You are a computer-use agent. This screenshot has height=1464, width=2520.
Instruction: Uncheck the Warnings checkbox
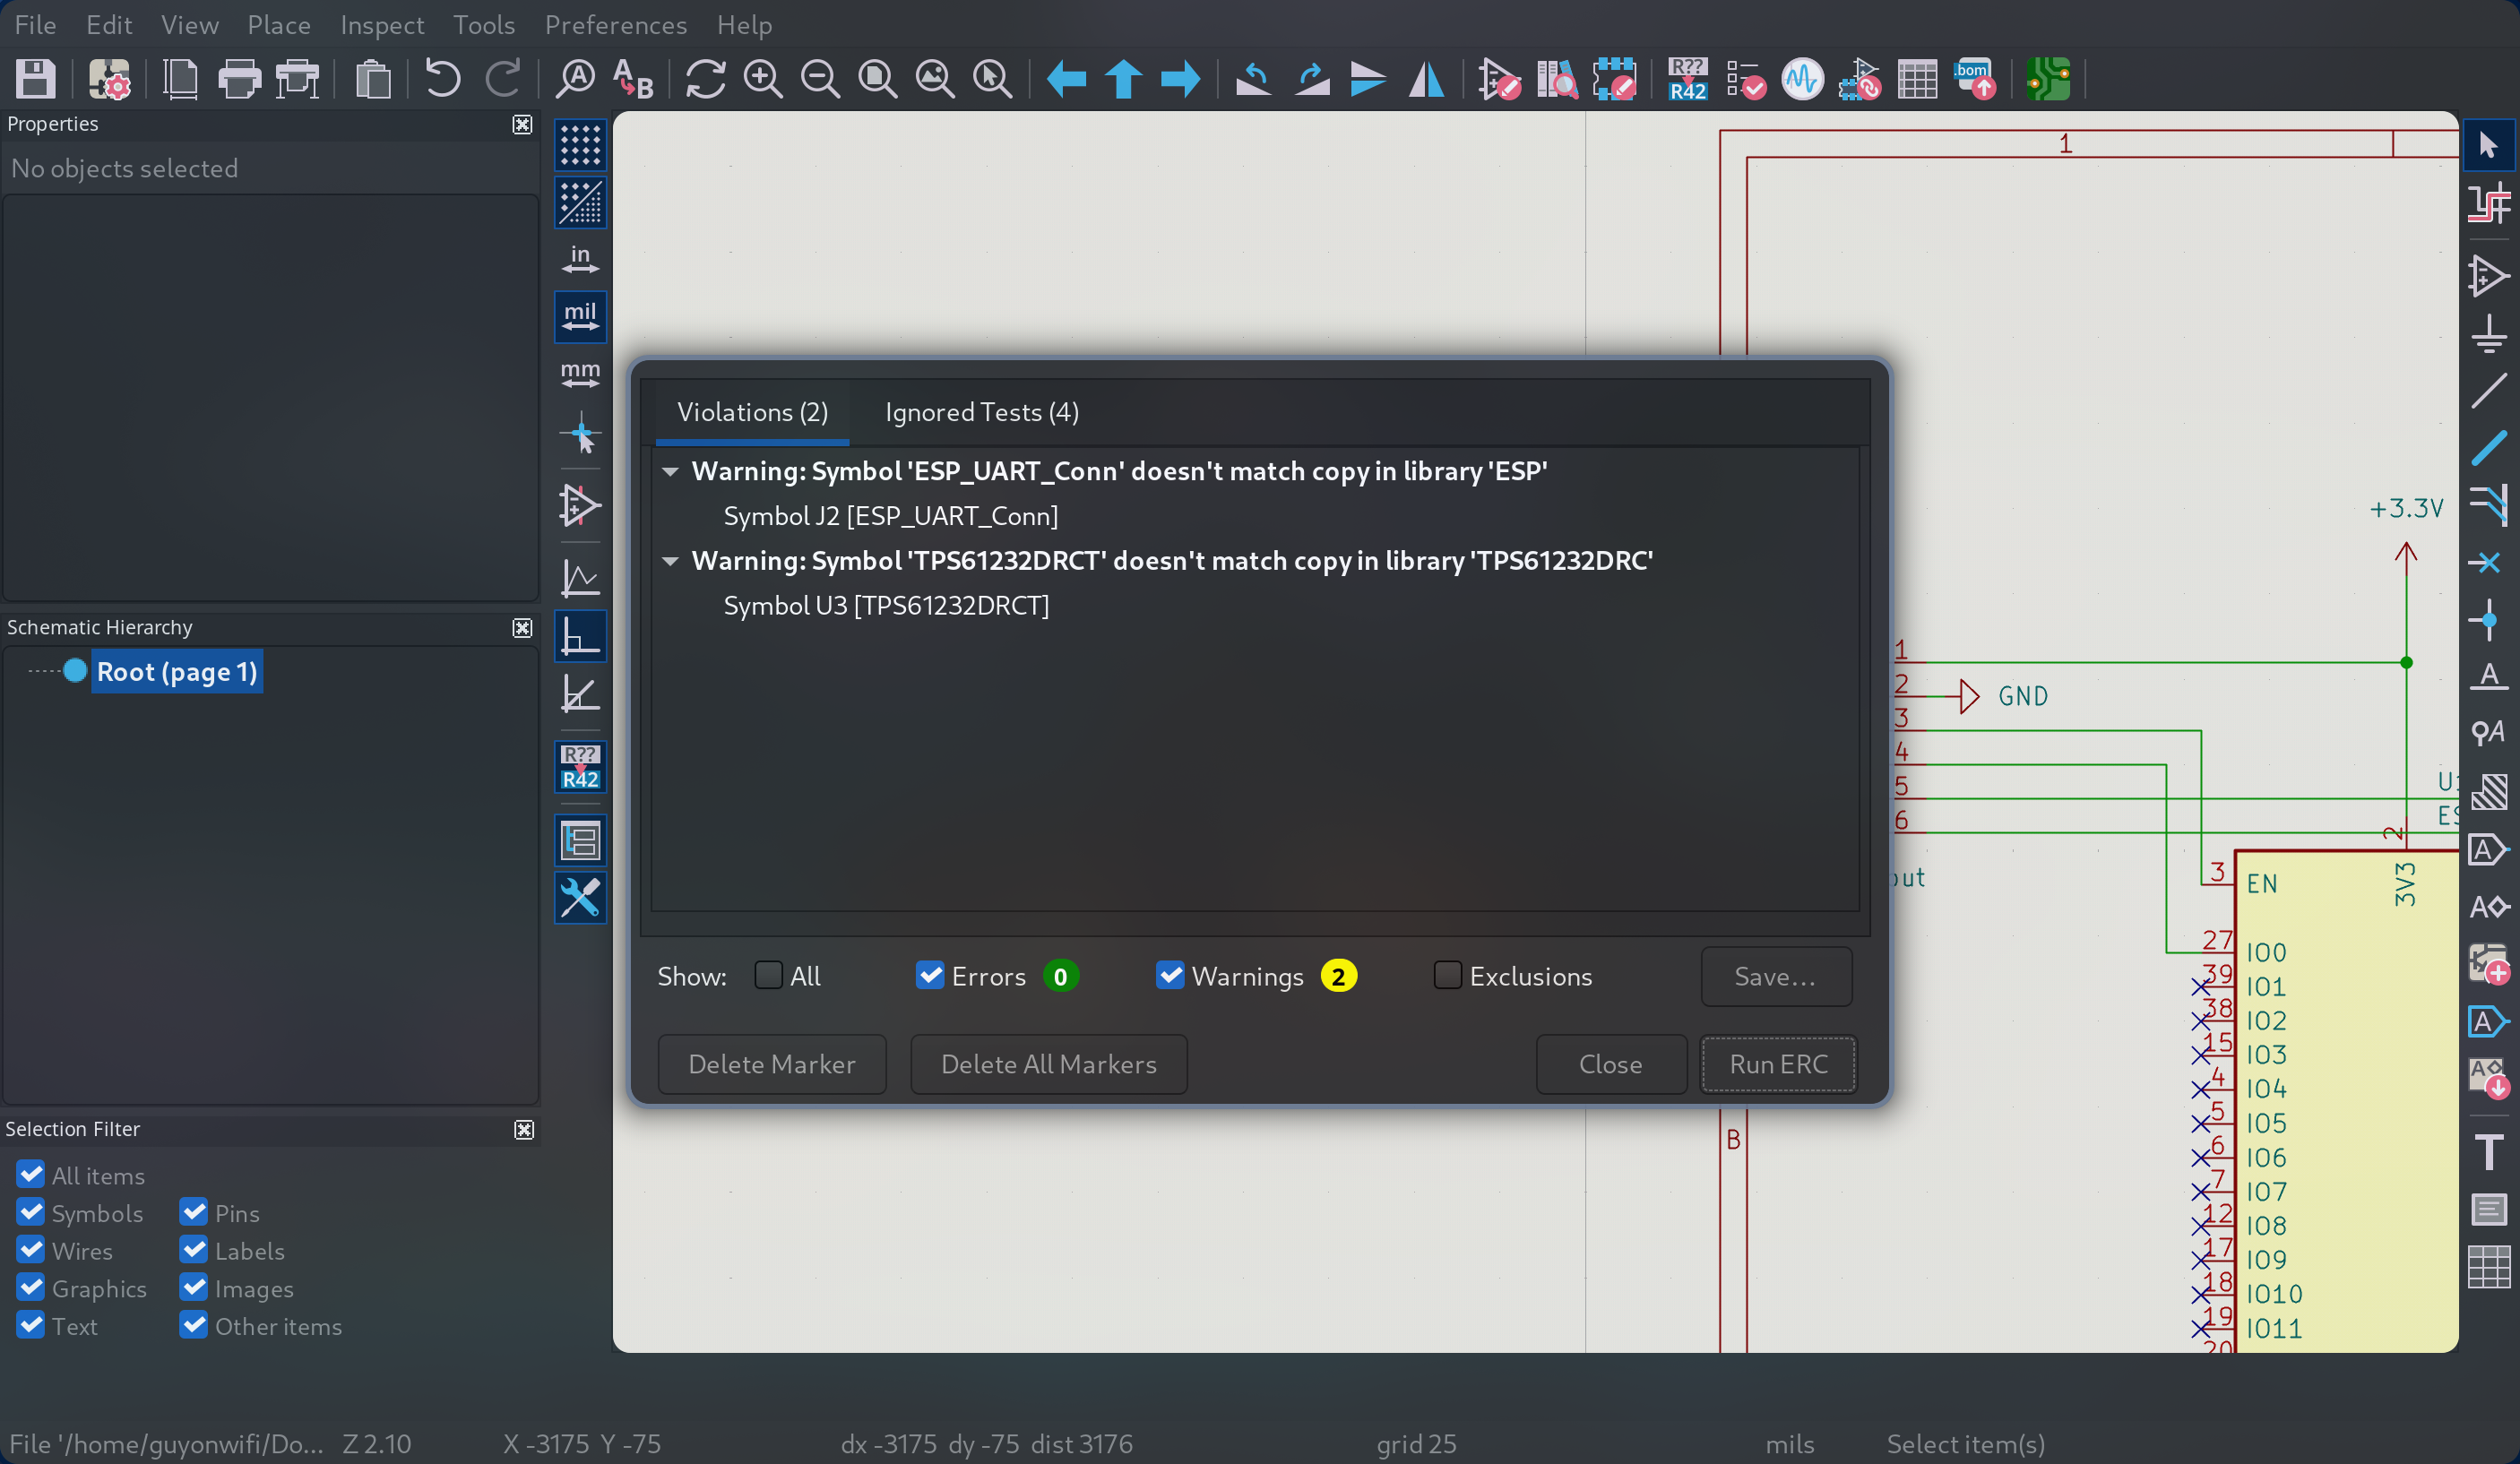click(1169, 975)
